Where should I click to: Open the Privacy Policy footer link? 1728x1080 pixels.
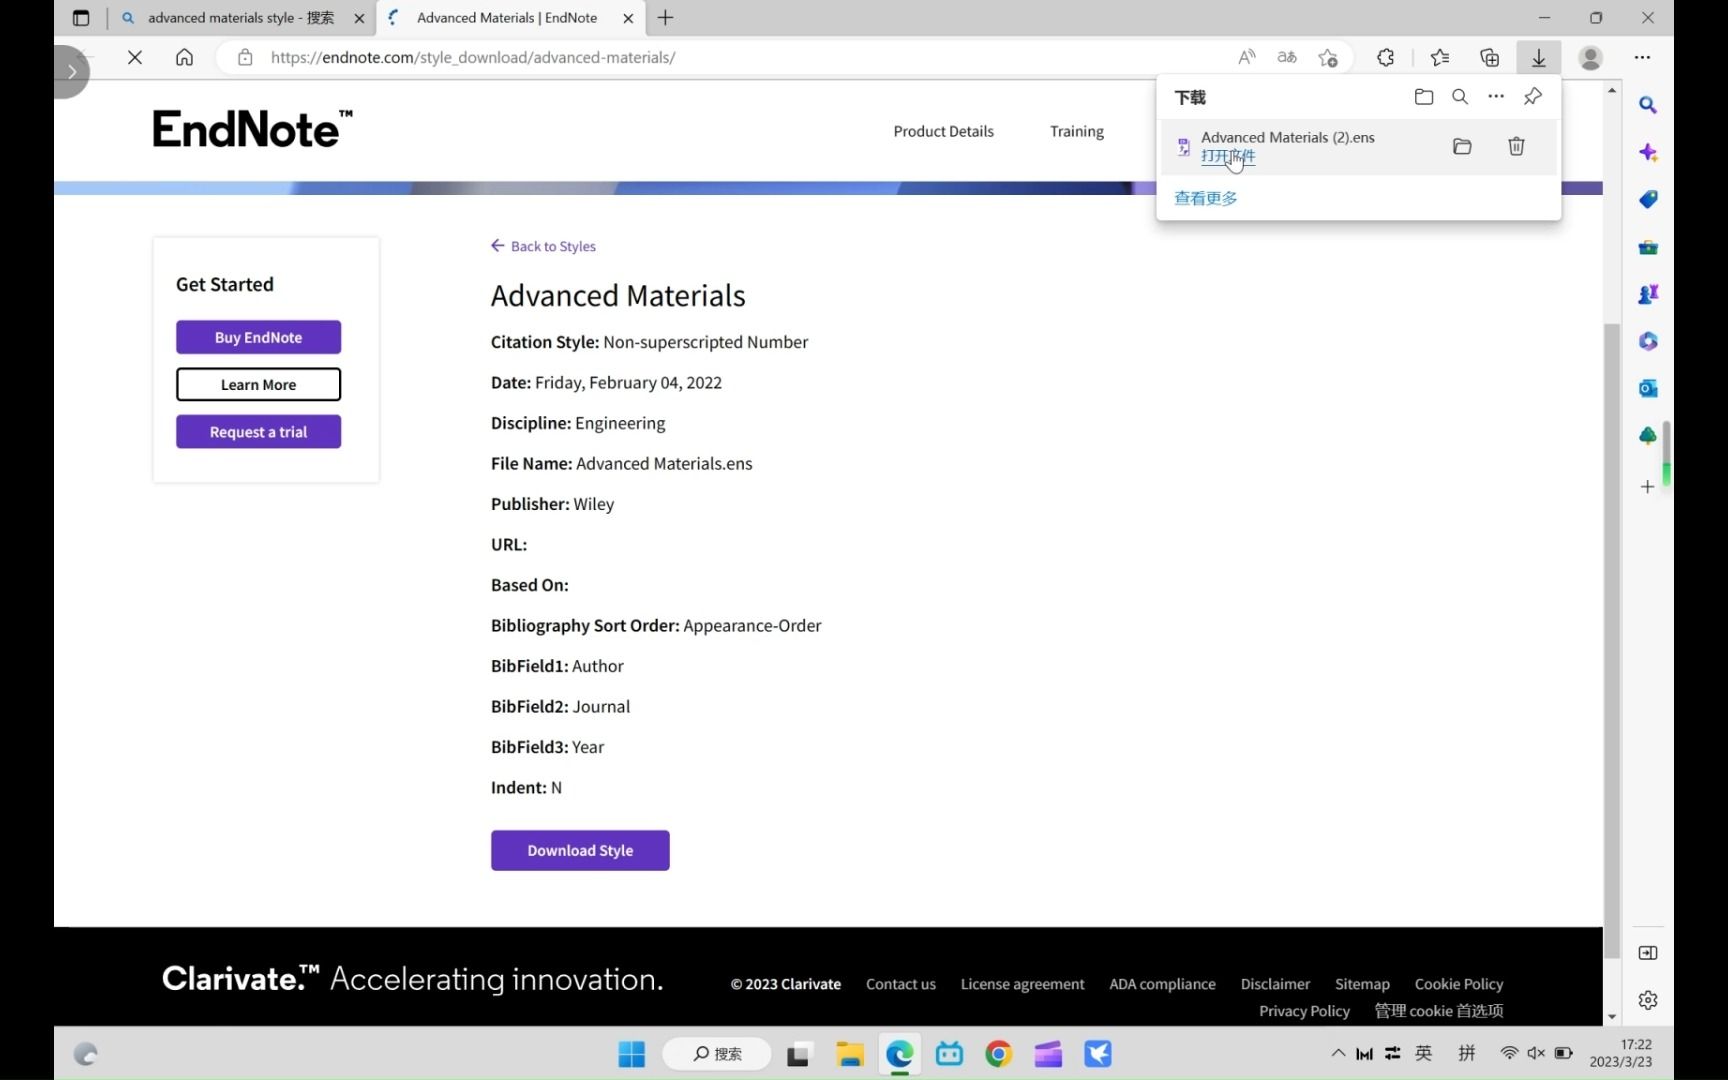click(x=1304, y=1011)
